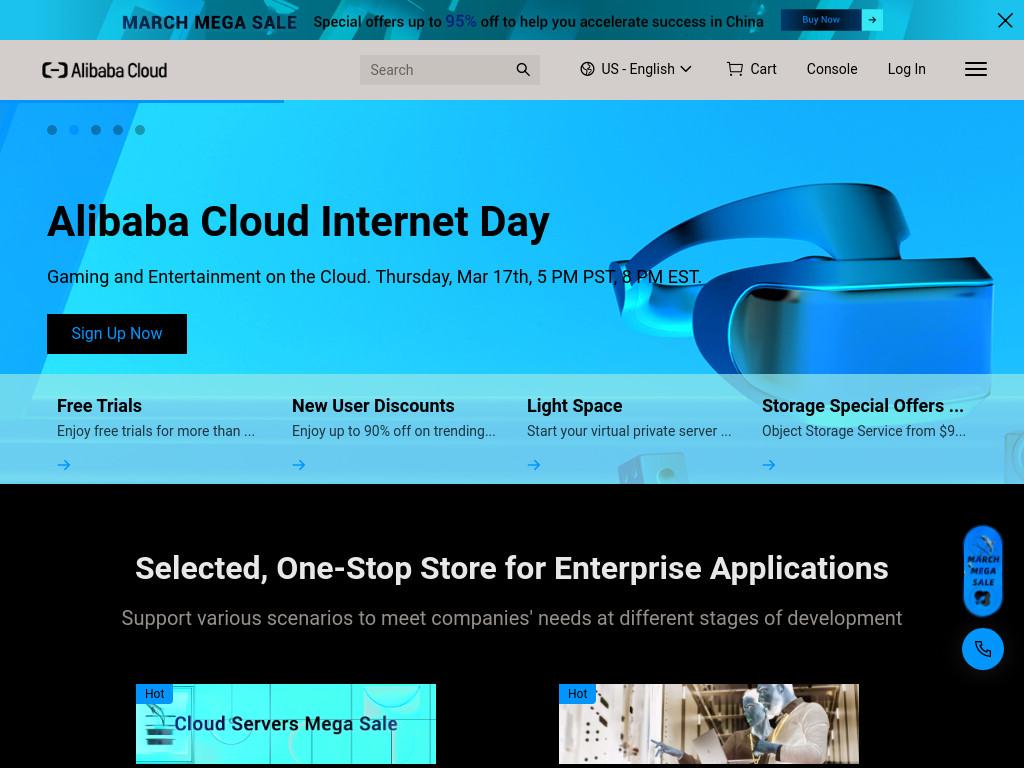Screen dimensions: 1024x768
Task: Open the Hot card with robot image
Action: coord(709,724)
